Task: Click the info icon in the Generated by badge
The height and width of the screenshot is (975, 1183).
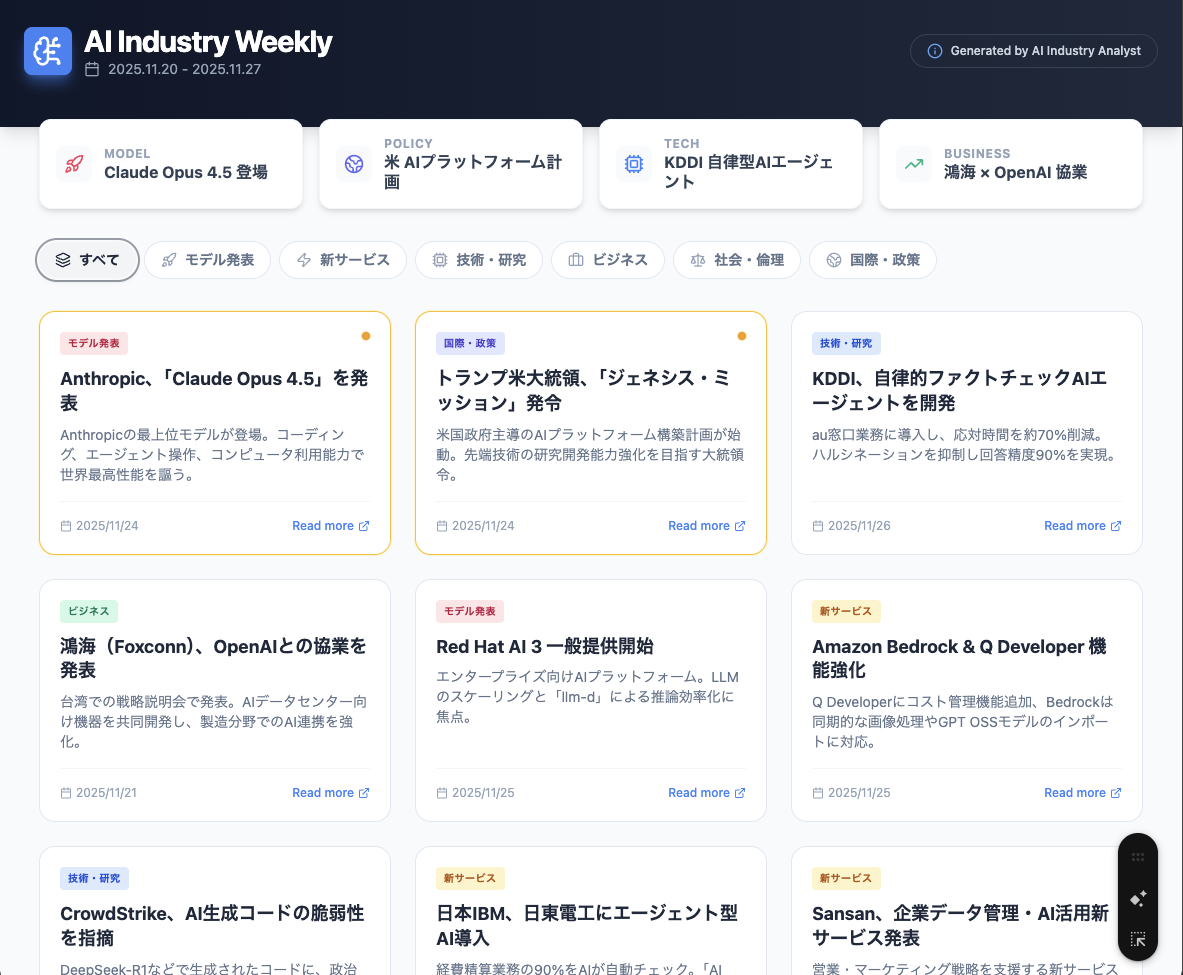Action: (934, 51)
